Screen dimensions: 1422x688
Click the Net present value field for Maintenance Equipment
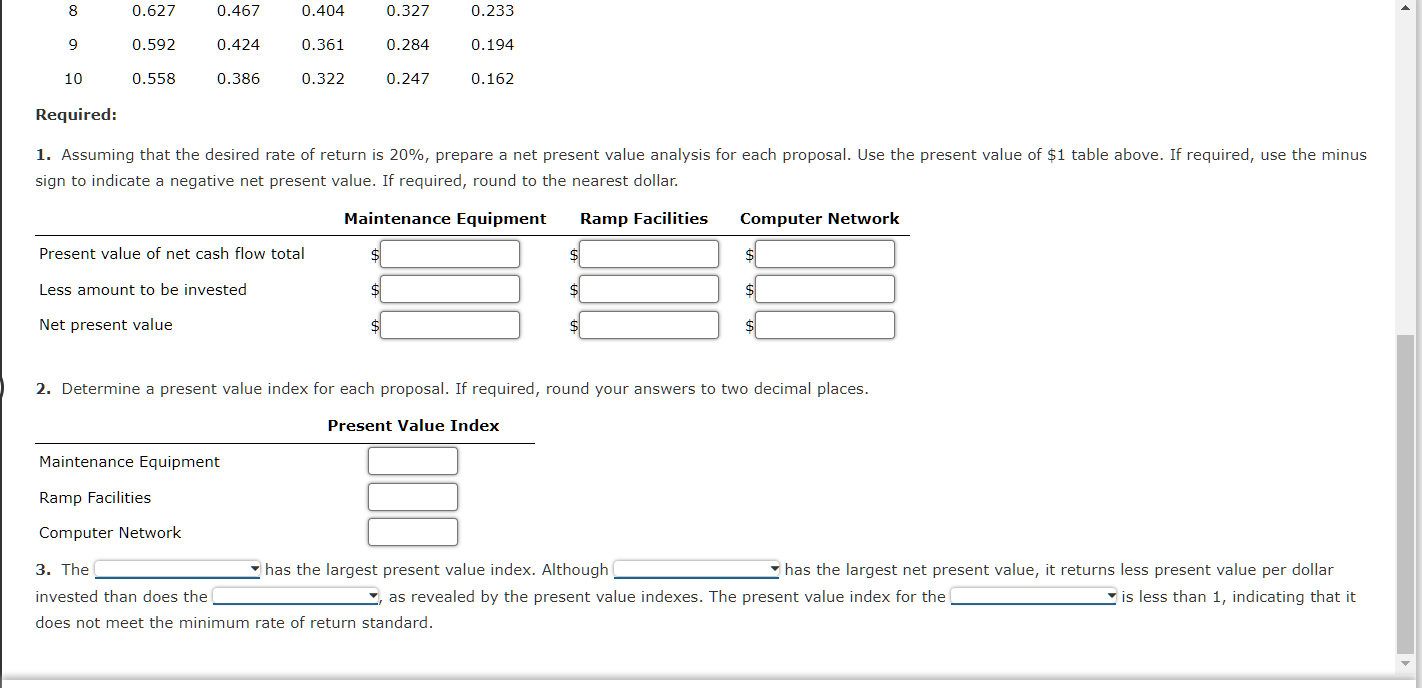coord(449,324)
